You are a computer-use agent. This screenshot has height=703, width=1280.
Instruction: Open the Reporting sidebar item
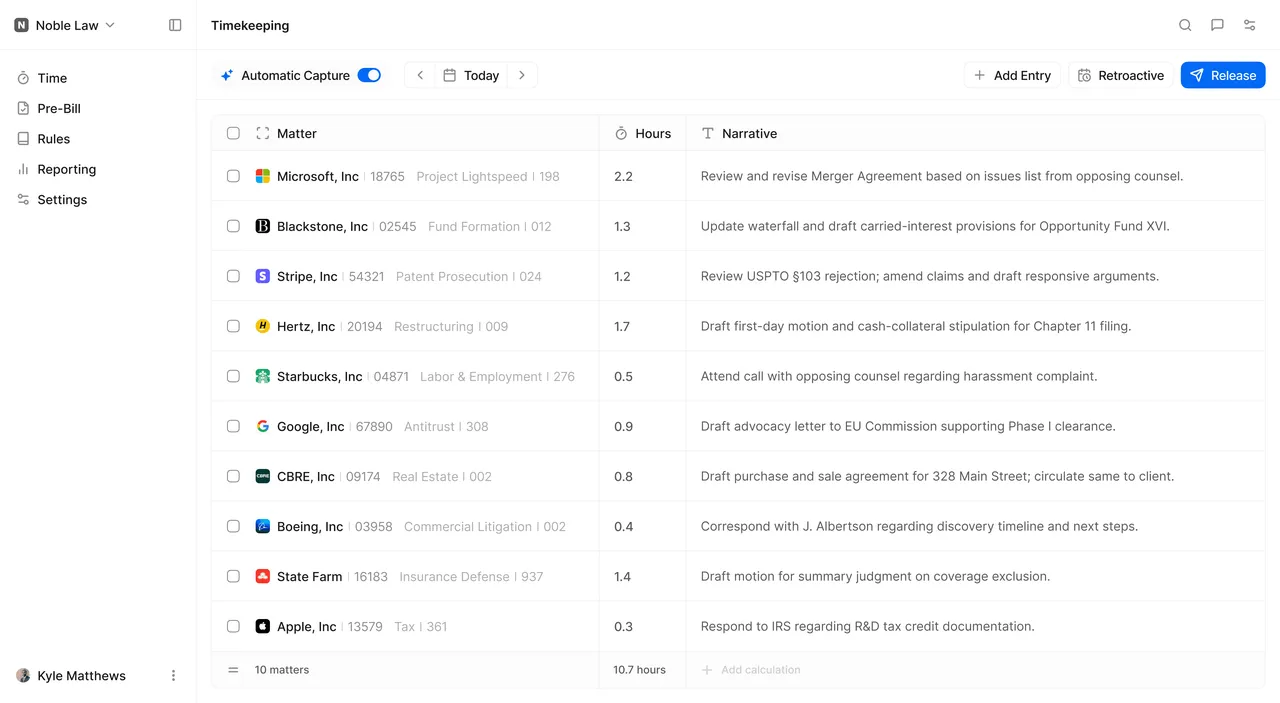click(98, 169)
